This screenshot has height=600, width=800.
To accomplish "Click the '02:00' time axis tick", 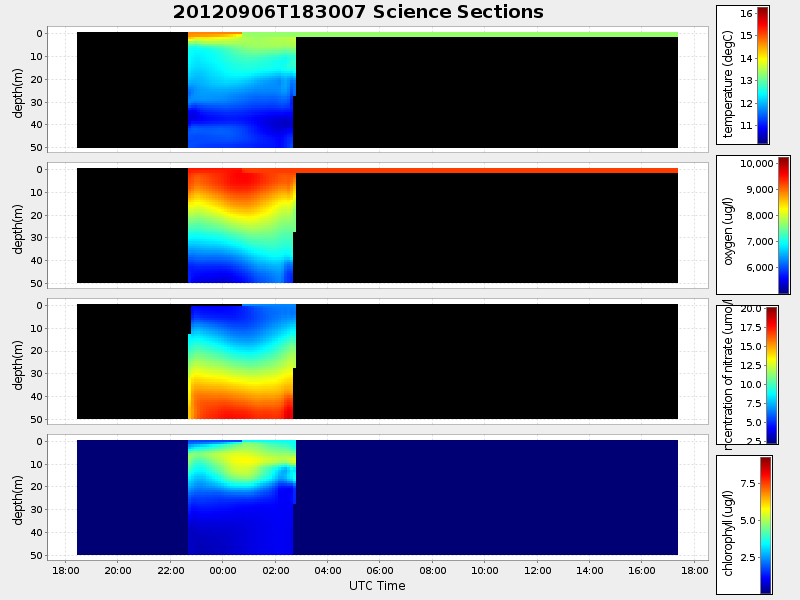I will (276, 570).
